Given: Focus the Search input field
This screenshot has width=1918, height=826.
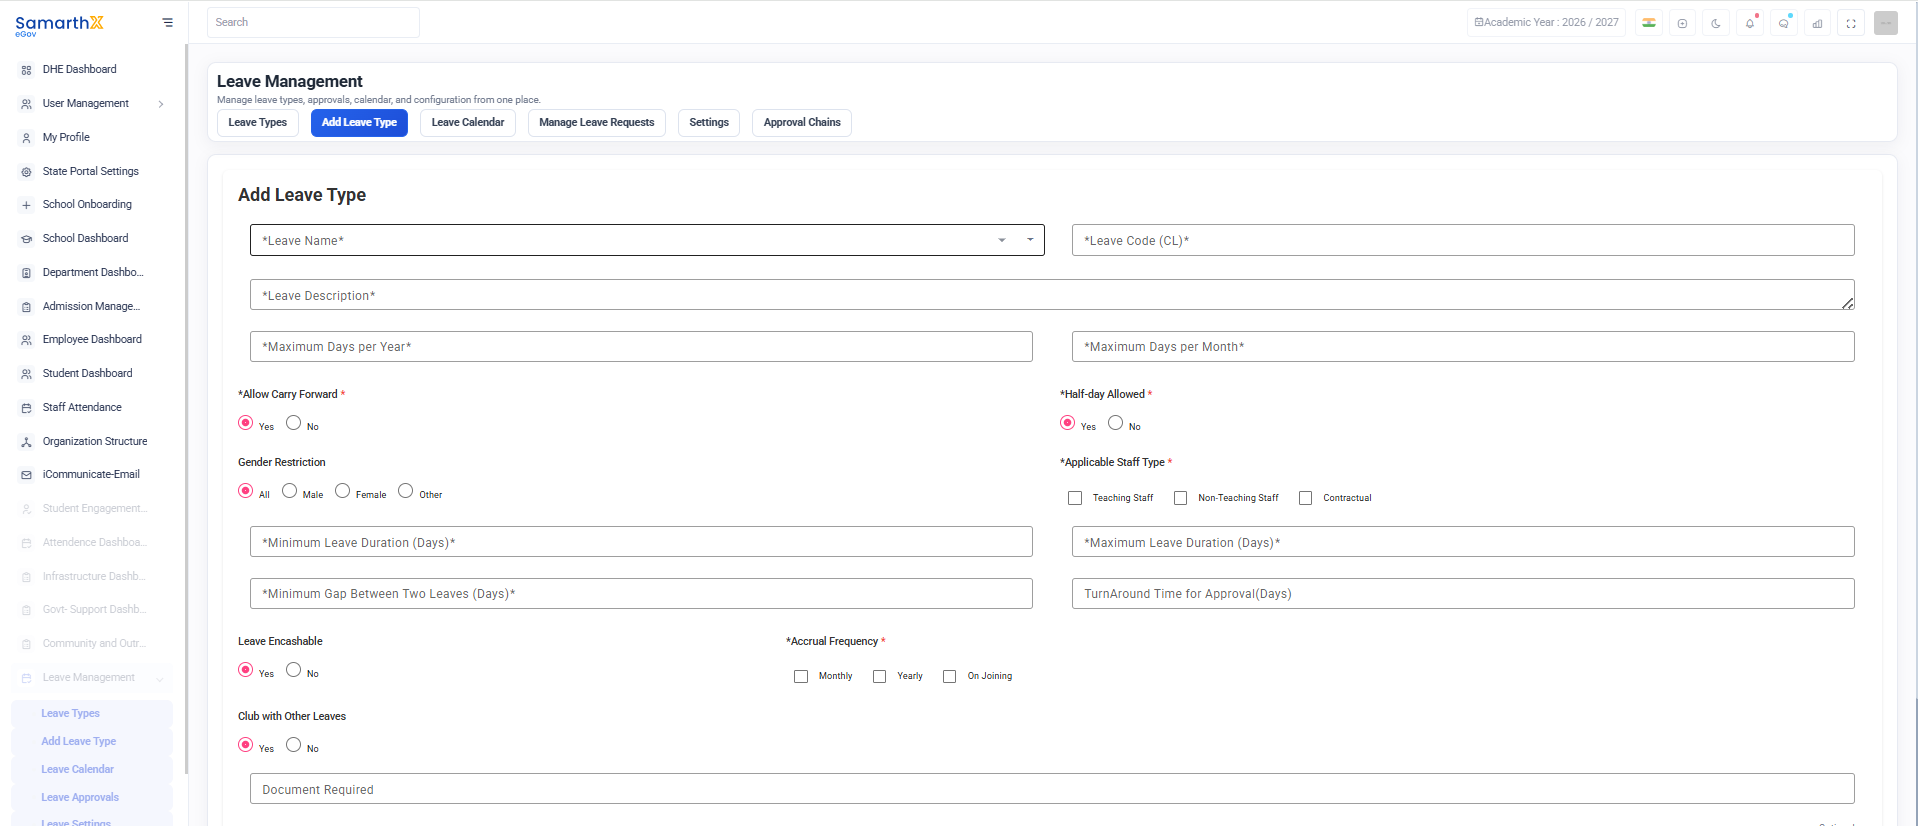Looking at the screenshot, I should [313, 23].
